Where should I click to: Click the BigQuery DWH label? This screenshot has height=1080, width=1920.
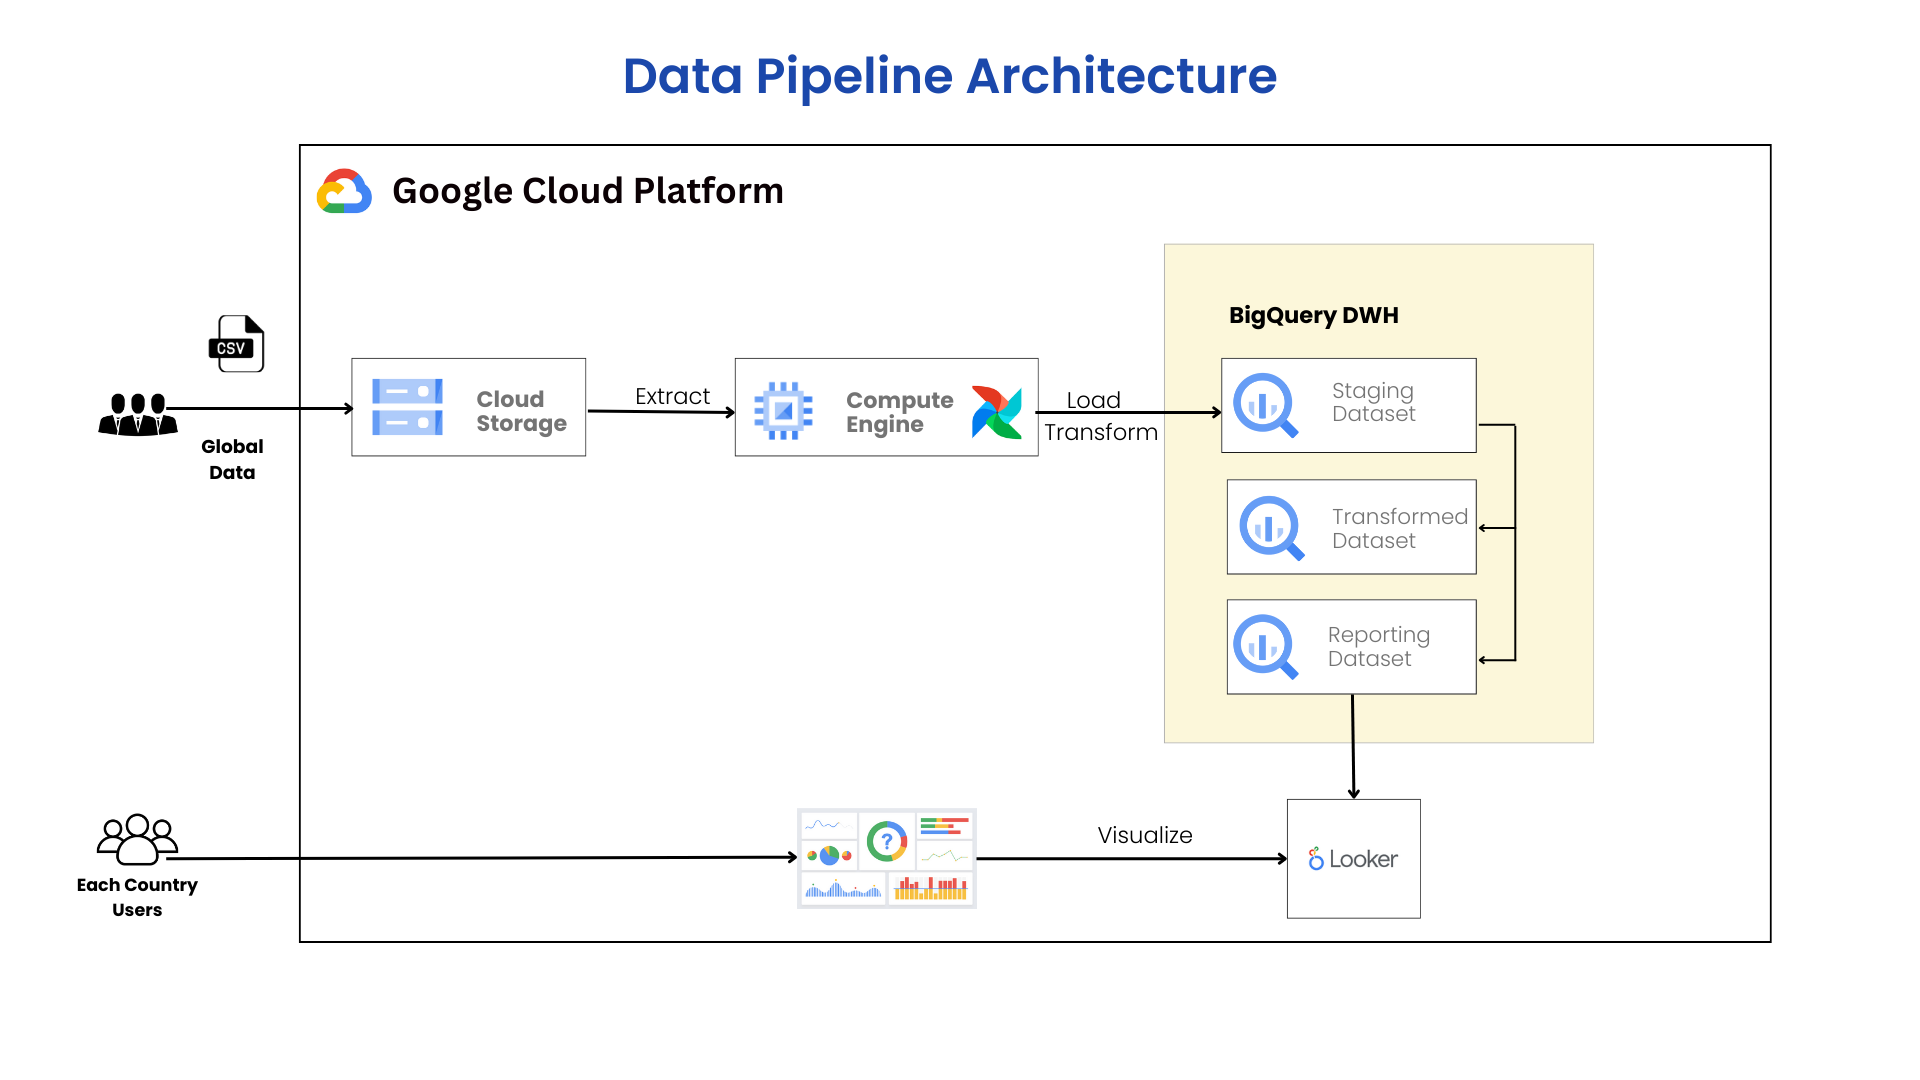(x=1313, y=316)
